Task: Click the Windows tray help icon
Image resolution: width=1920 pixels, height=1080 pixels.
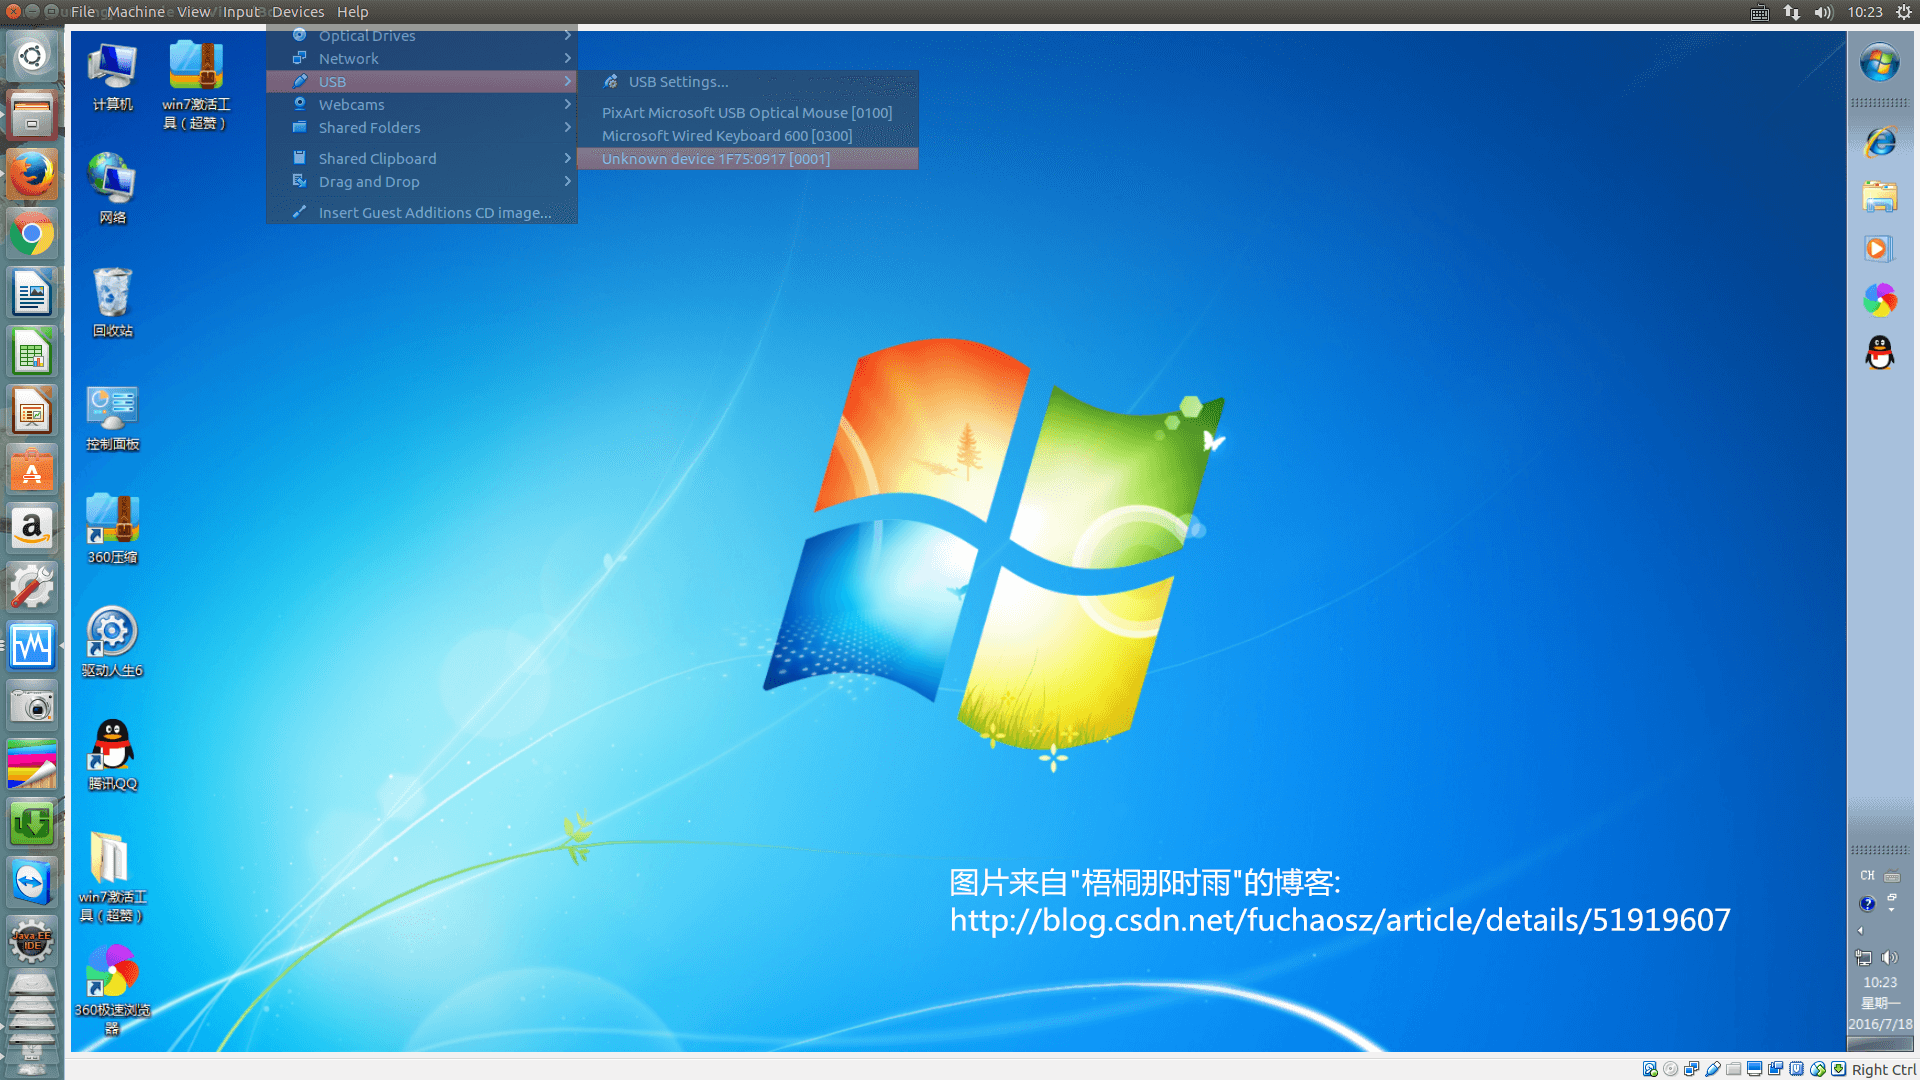Action: pyautogui.click(x=1867, y=904)
